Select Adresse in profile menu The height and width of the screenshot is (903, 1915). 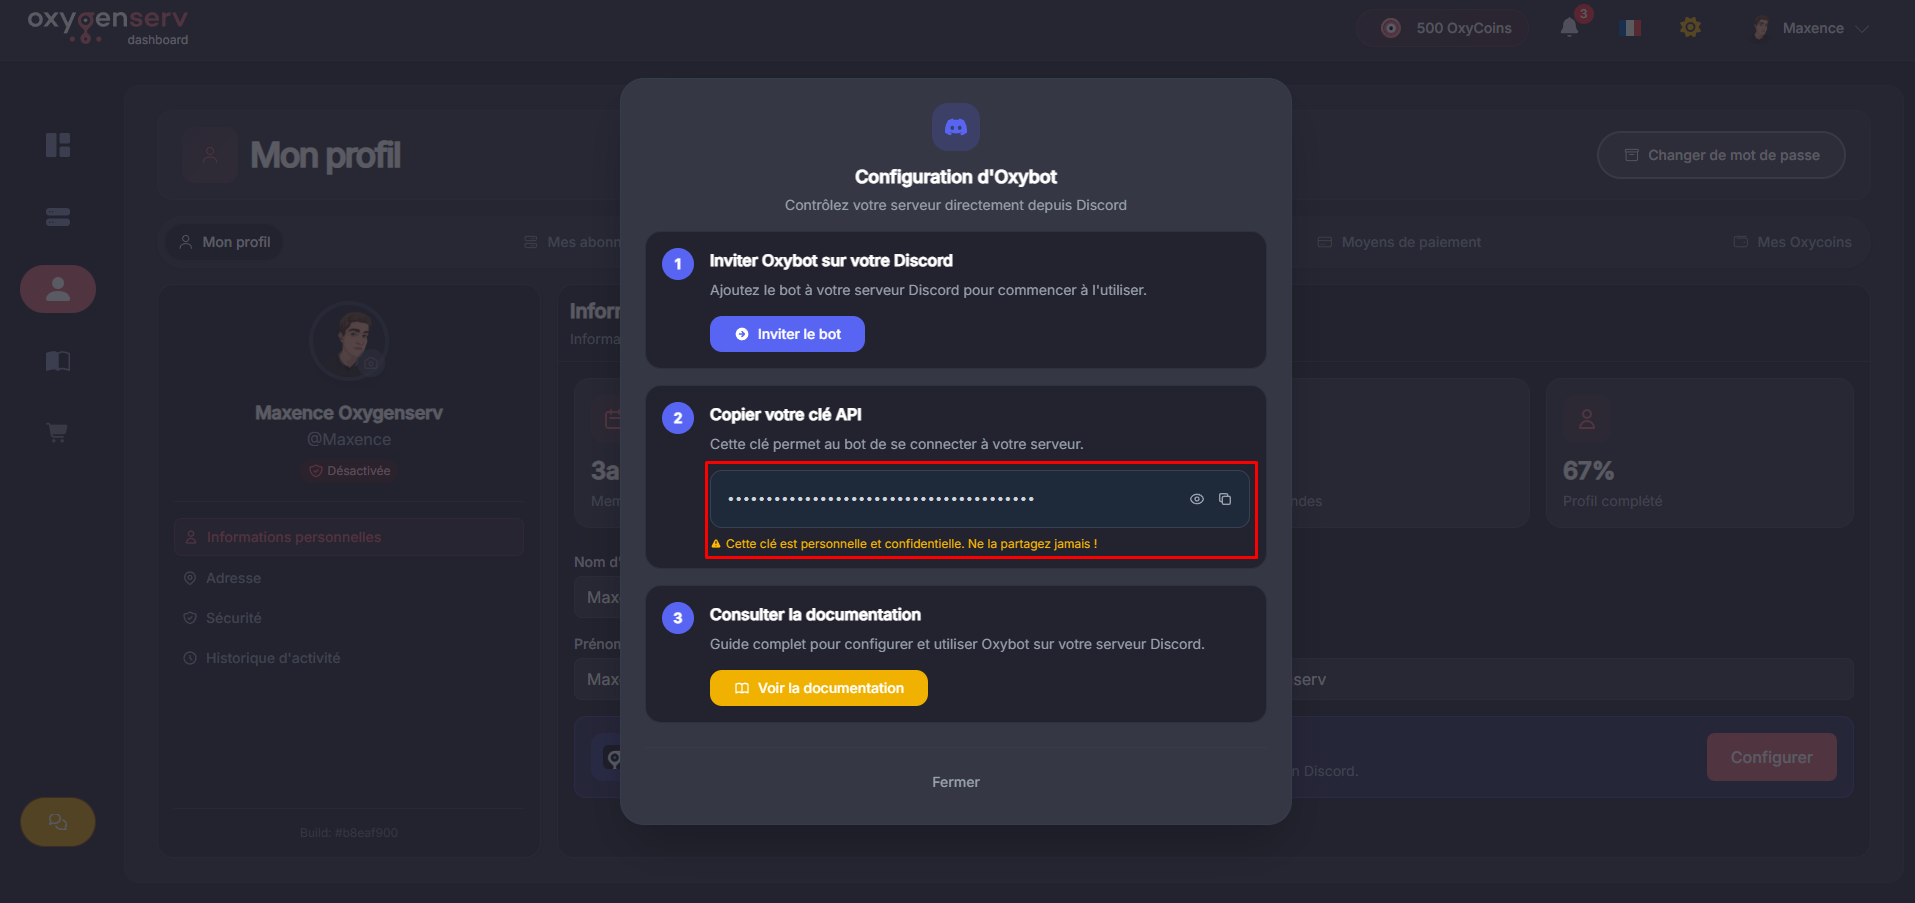(233, 578)
